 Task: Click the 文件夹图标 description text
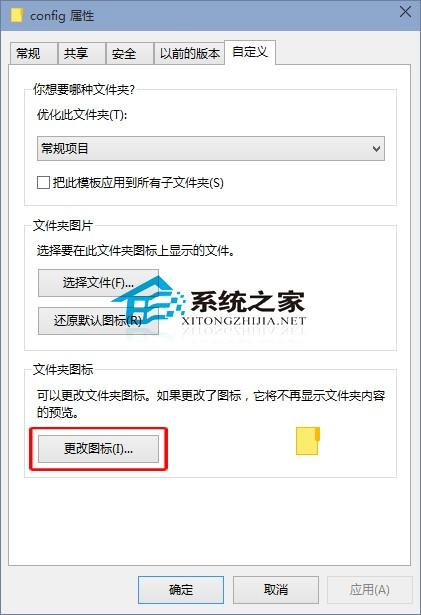(211, 404)
